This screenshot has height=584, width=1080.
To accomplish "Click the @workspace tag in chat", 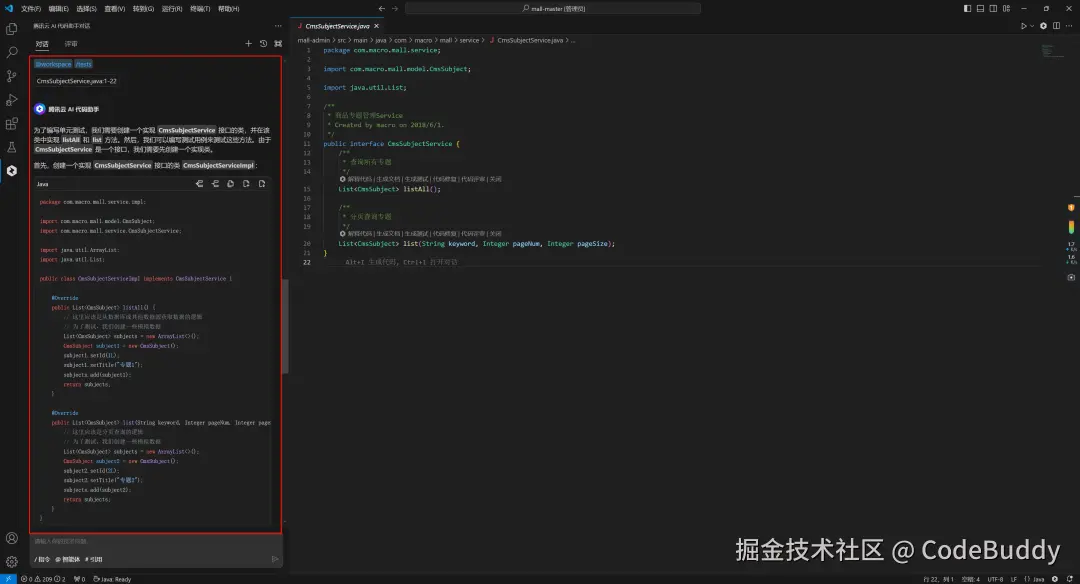I will click(x=53, y=64).
